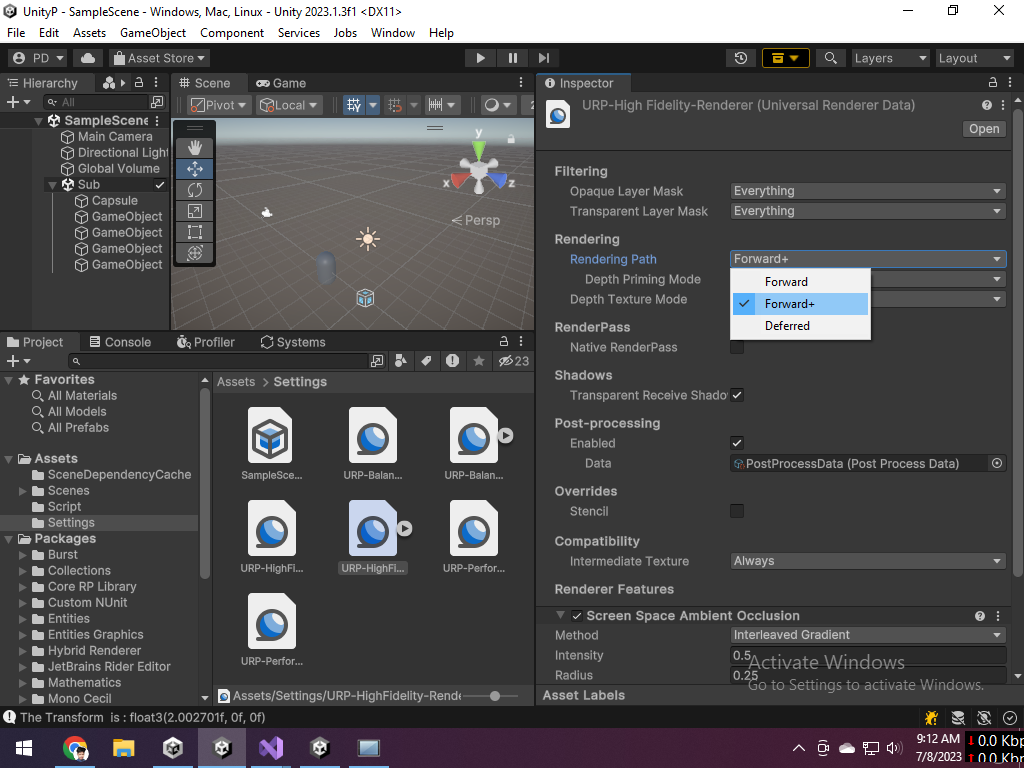Toggle the Screen Space Ambient Occlusion checkbox
The height and width of the screenshot is (768, 1024).
[576, 616]
